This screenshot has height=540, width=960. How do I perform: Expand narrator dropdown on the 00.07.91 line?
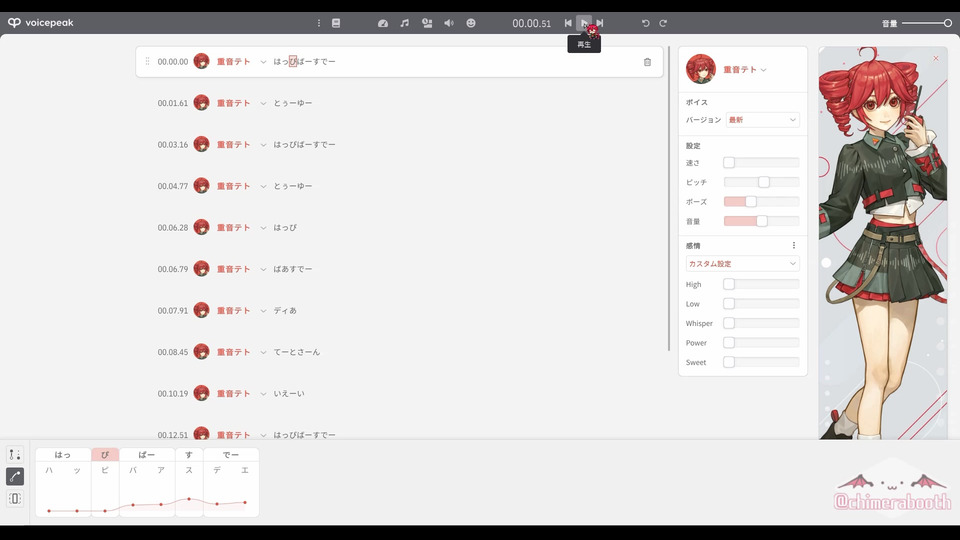tap(263, 311)
